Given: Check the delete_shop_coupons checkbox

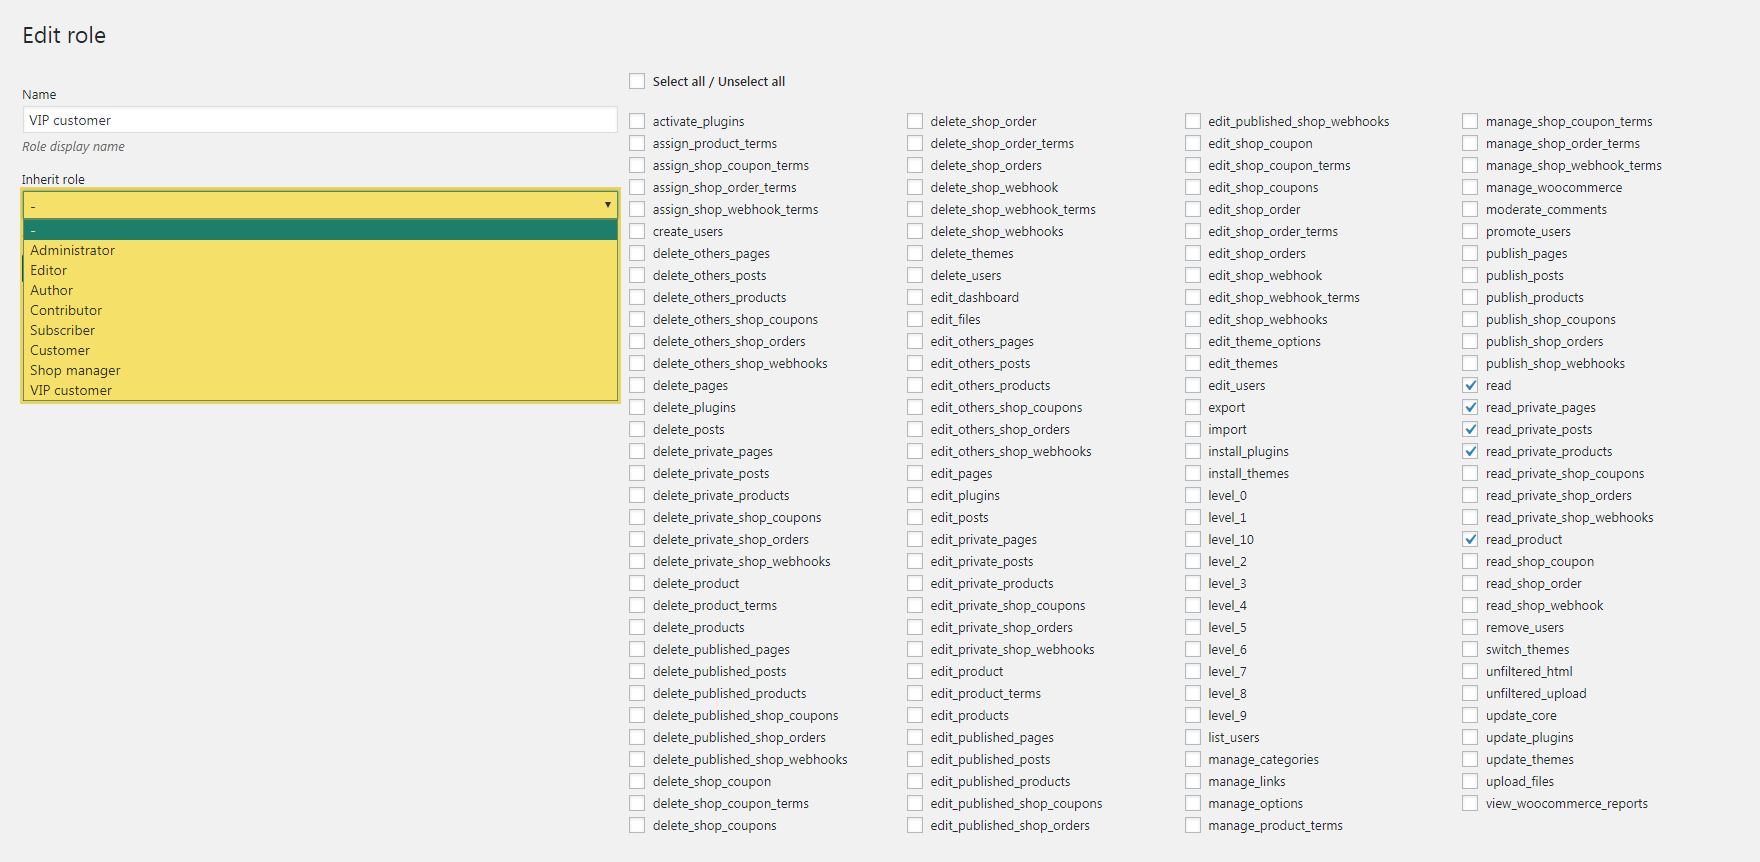Looking at the screenshot, I should point(637,825).
